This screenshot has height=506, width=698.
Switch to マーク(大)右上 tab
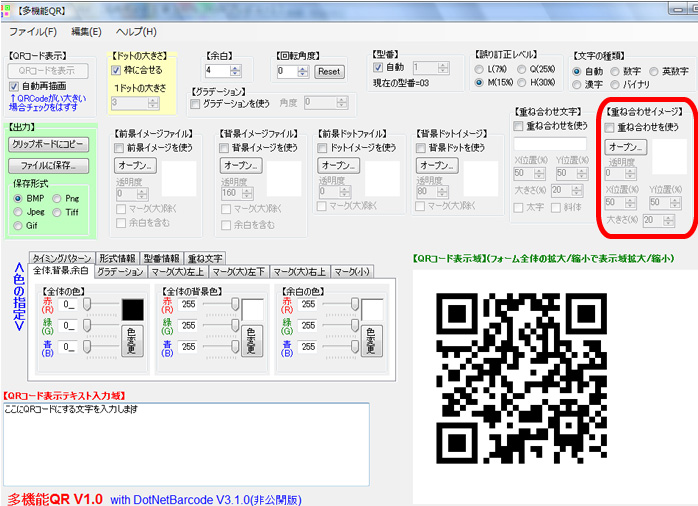tap(299, 272)
